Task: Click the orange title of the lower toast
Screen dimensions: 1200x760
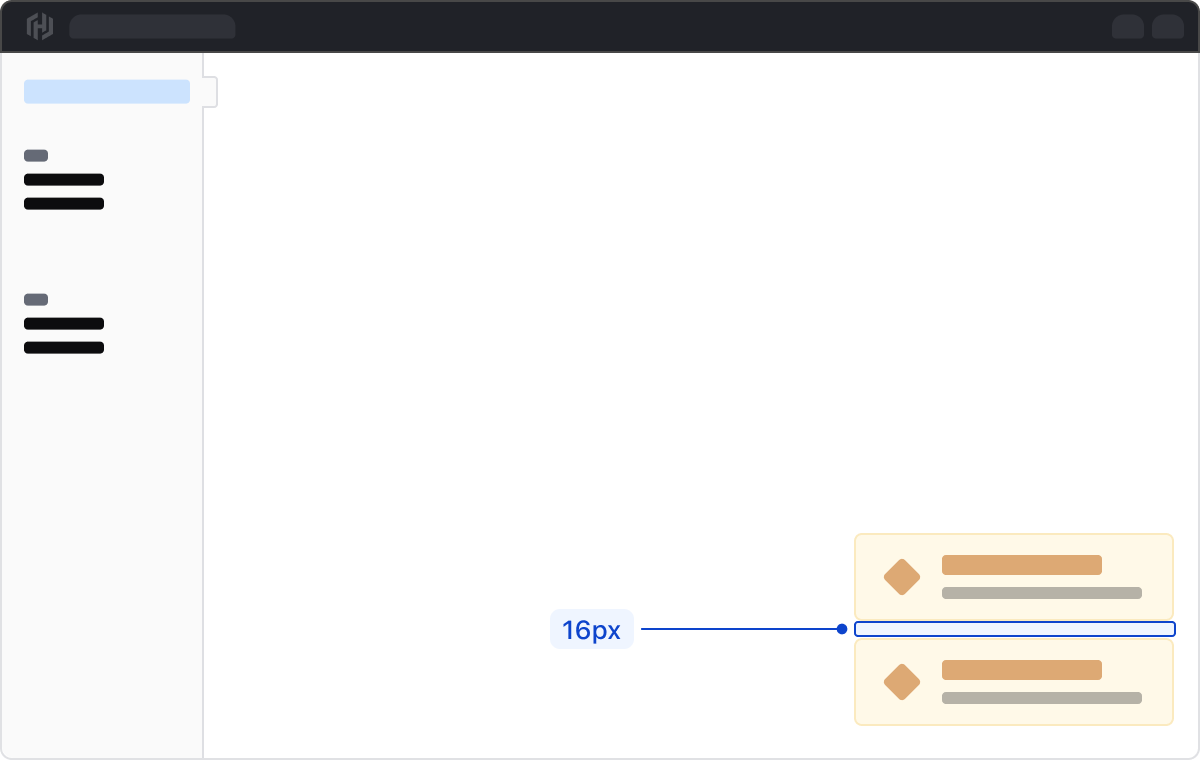Action: 1021,670
